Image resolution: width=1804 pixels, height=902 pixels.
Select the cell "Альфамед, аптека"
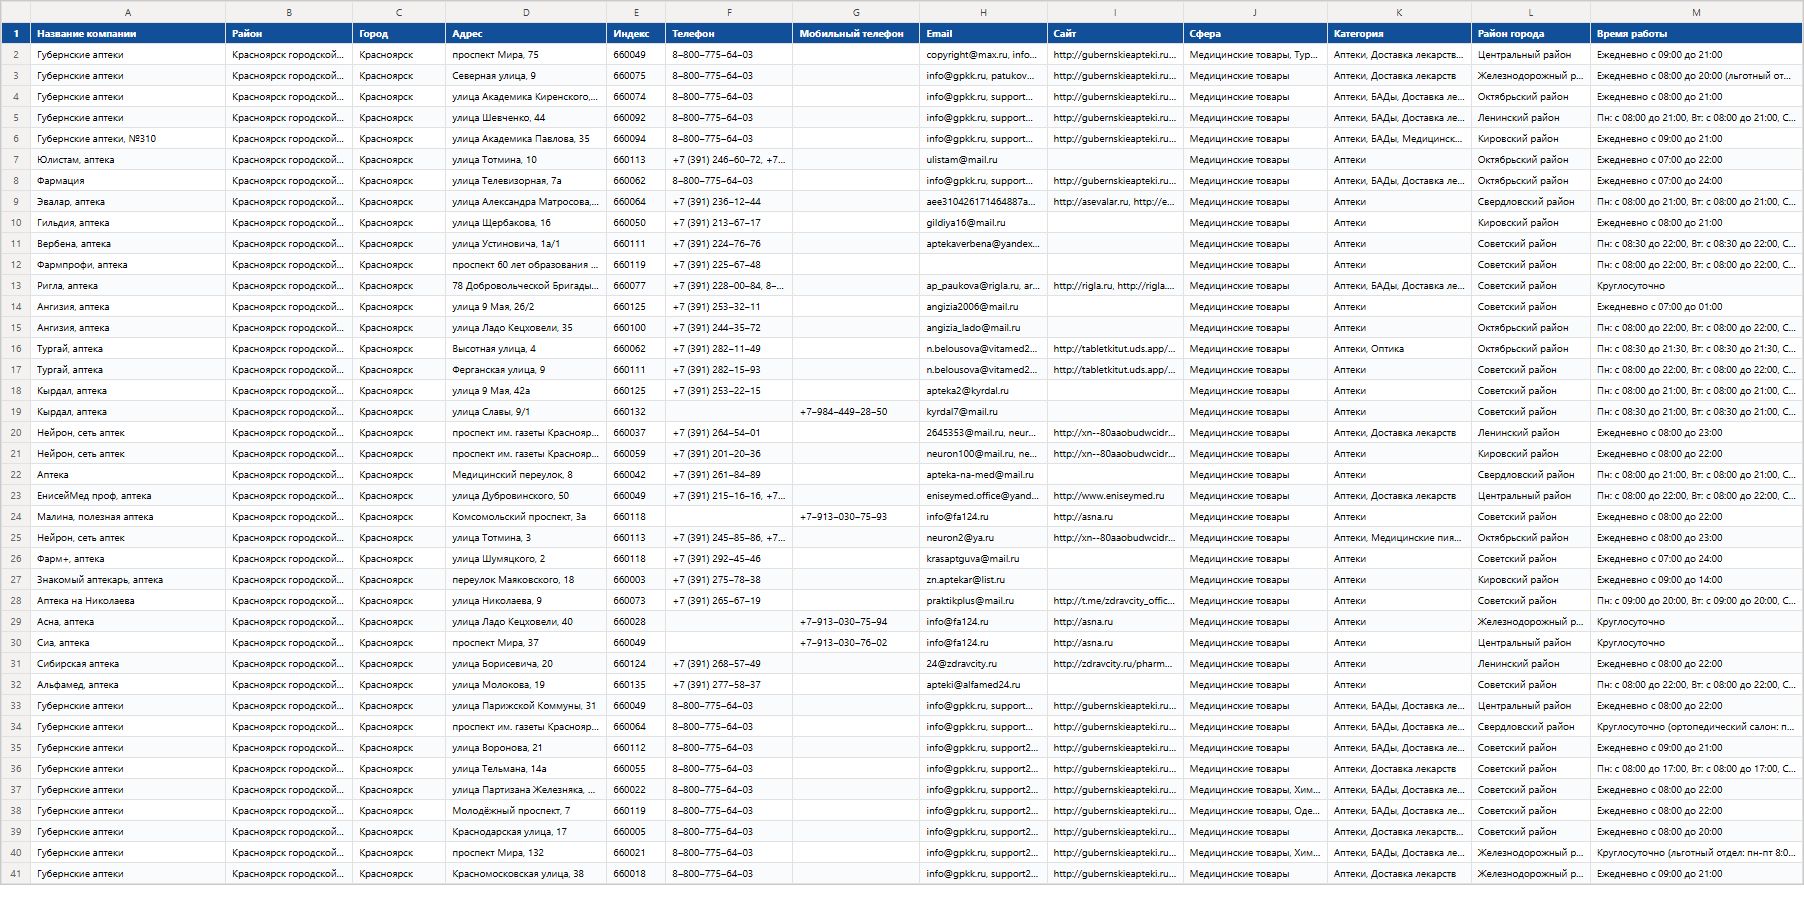coord(128,685)
